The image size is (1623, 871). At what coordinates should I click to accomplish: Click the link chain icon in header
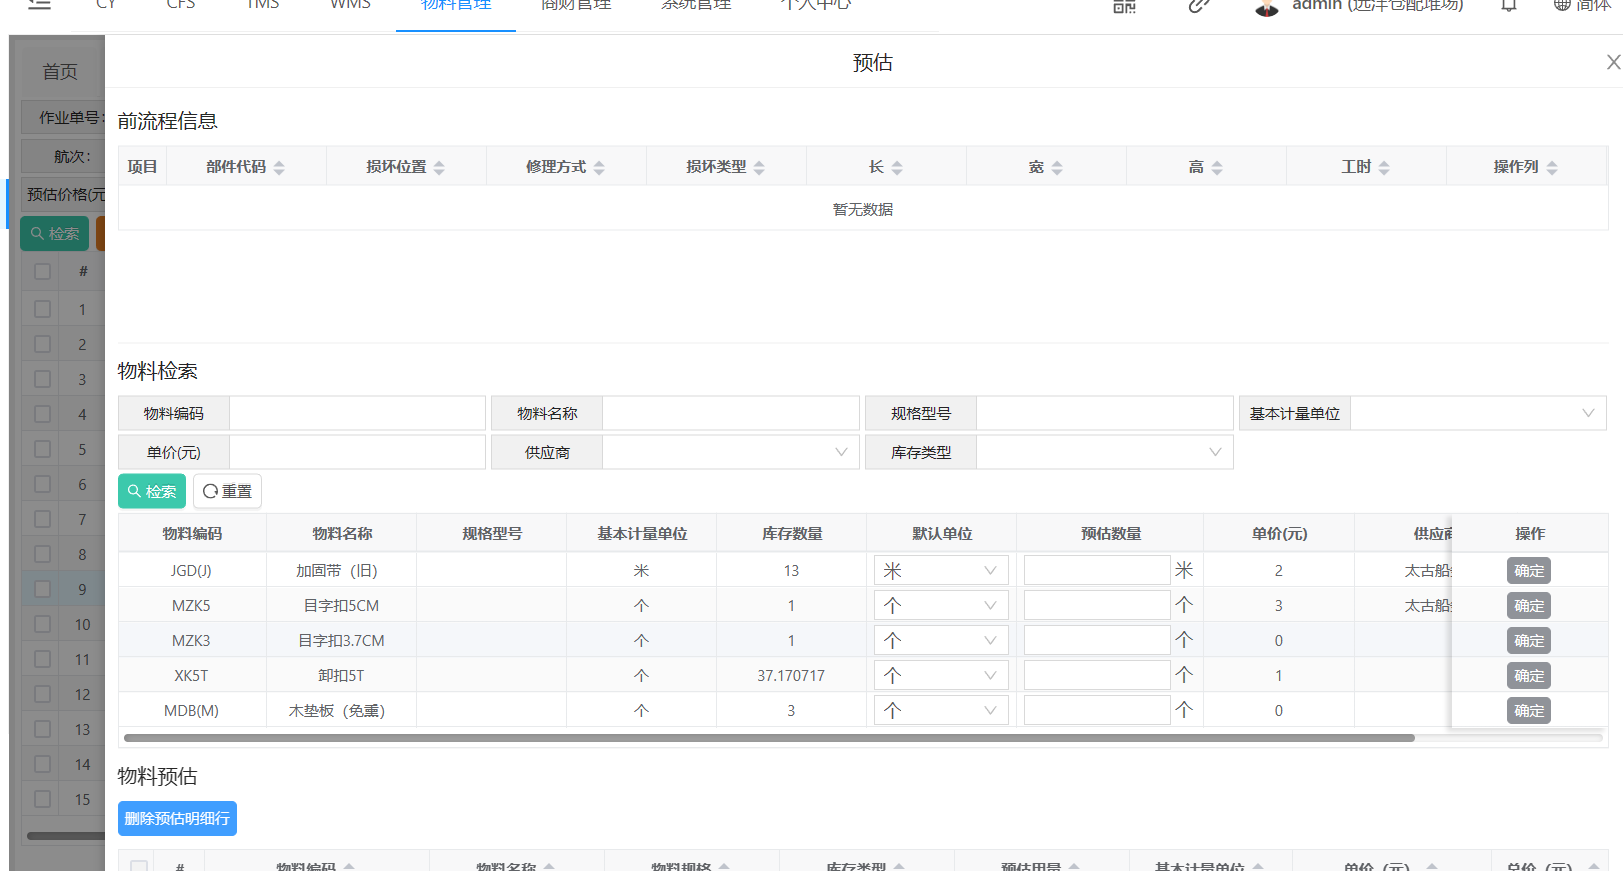click(x=1199, y=6)
